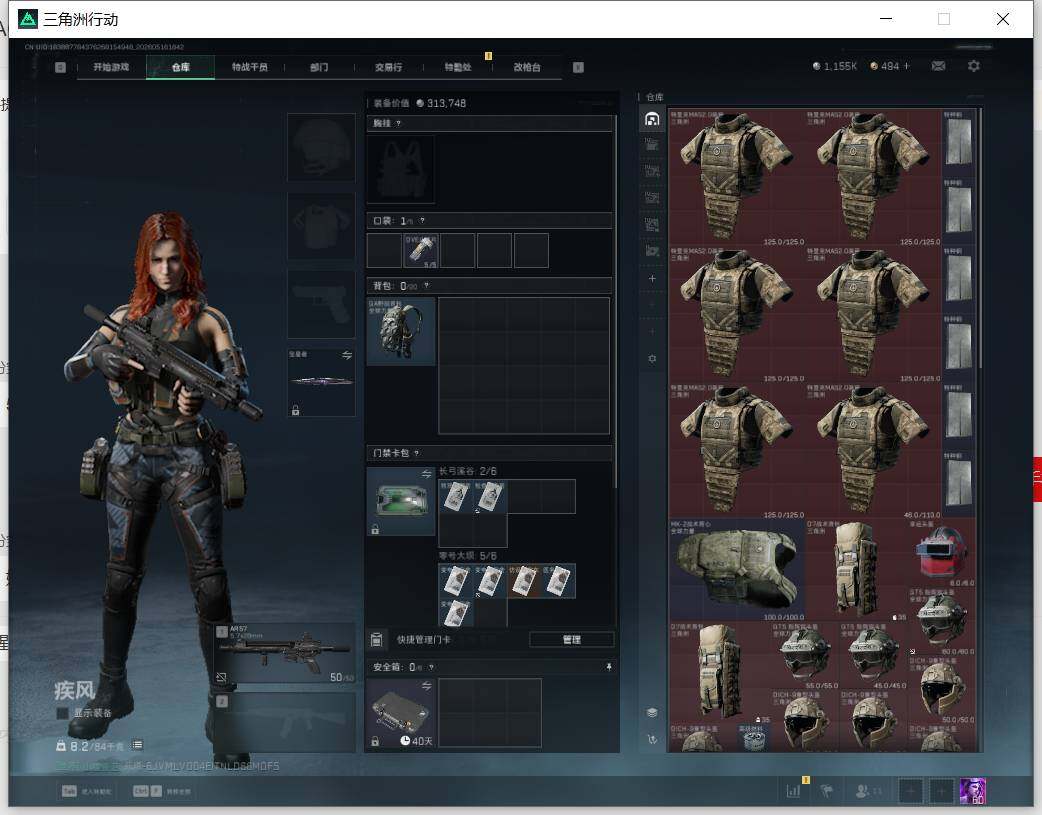1042x815 pixels.
Task: Click the auto-sort icon at sidebar bottom
Action: tap(652, 739)
